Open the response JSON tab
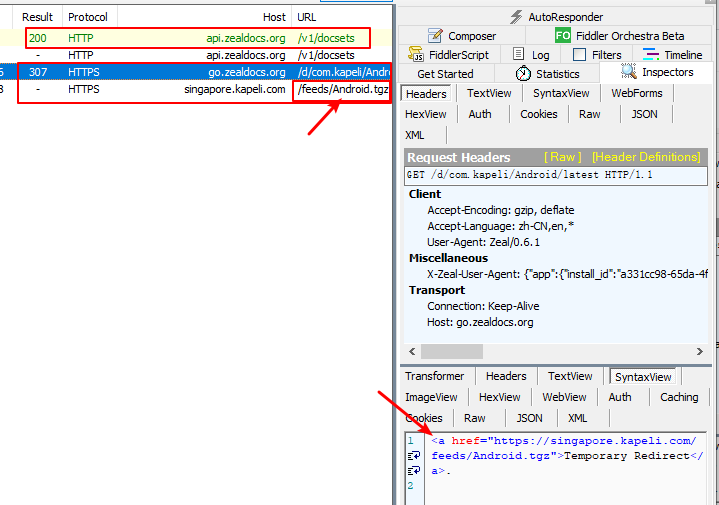Image resolution: width=719 pixels, height=505 pixels. pyautogui.click(x=530, y=418)
